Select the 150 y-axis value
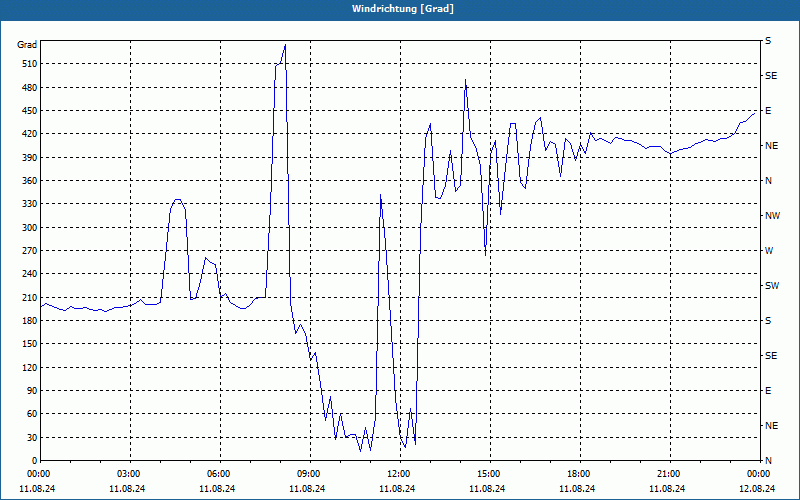Screen dimensions: 800x500 (x=30, y=344)
